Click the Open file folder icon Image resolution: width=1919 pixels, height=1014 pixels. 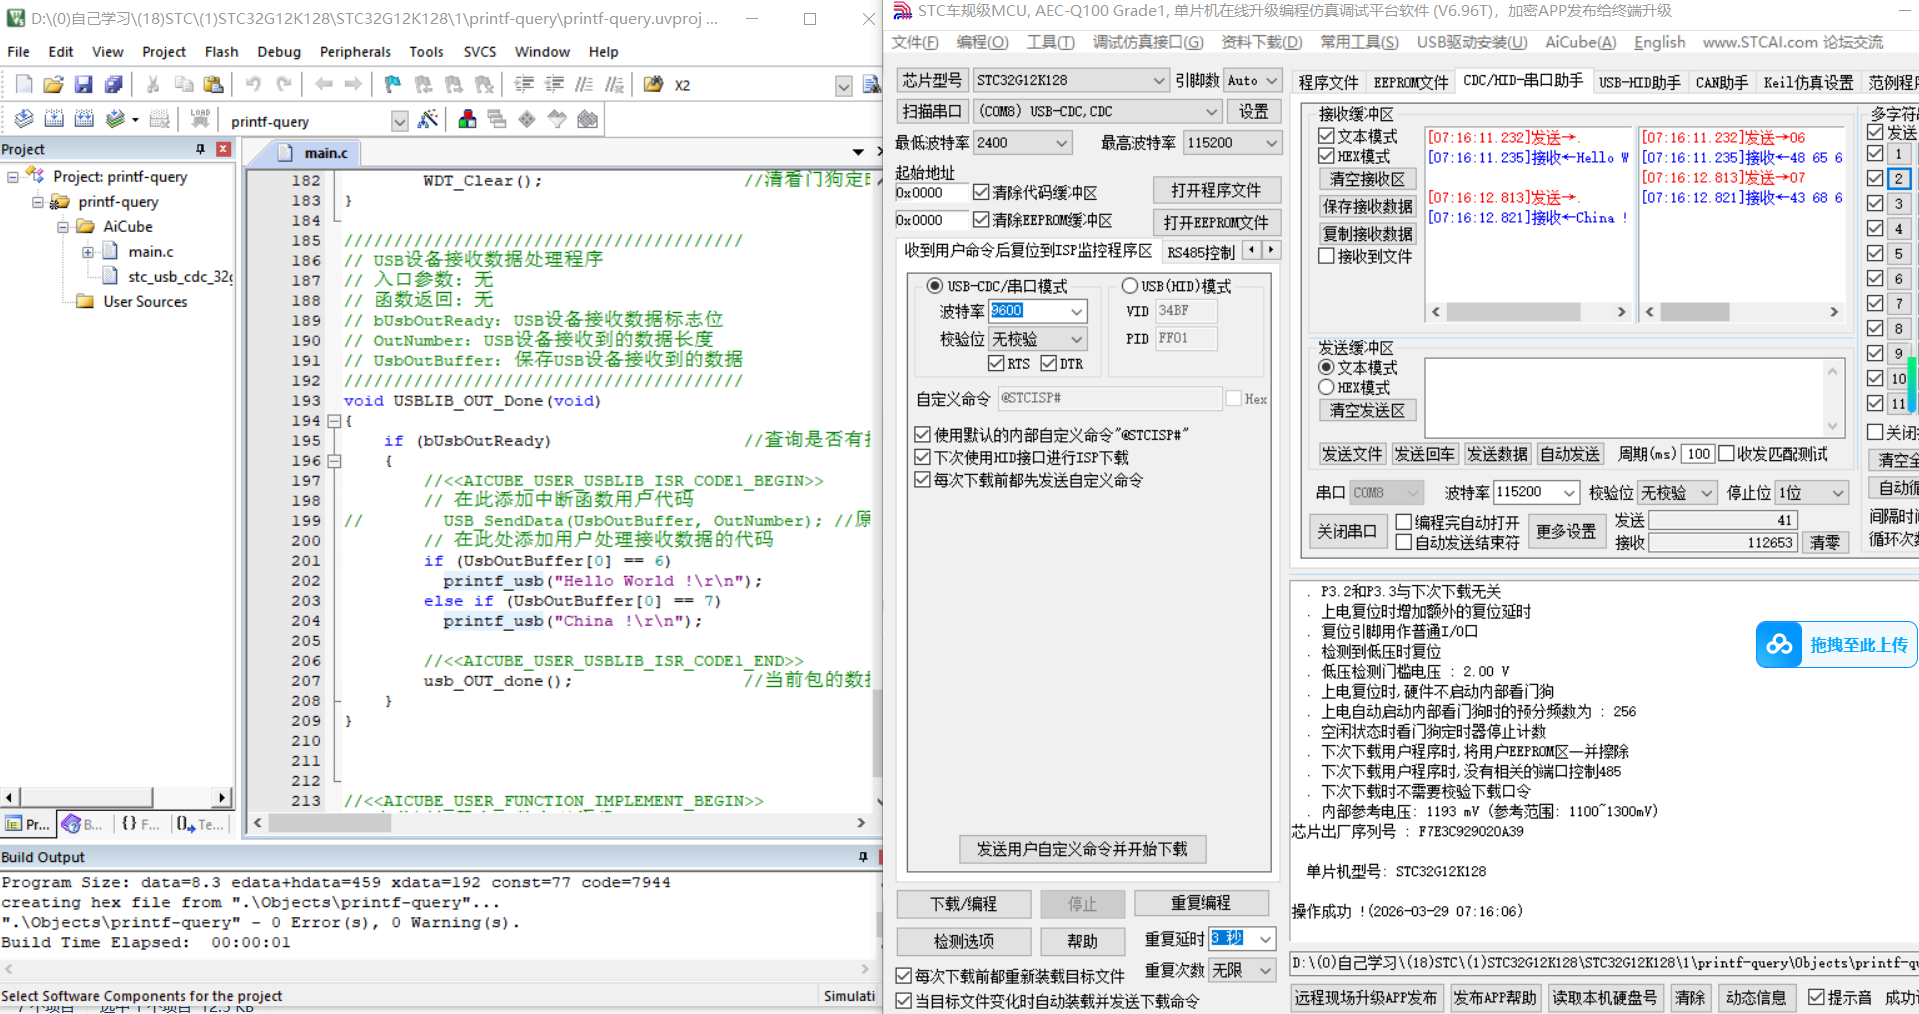point(54,85)
